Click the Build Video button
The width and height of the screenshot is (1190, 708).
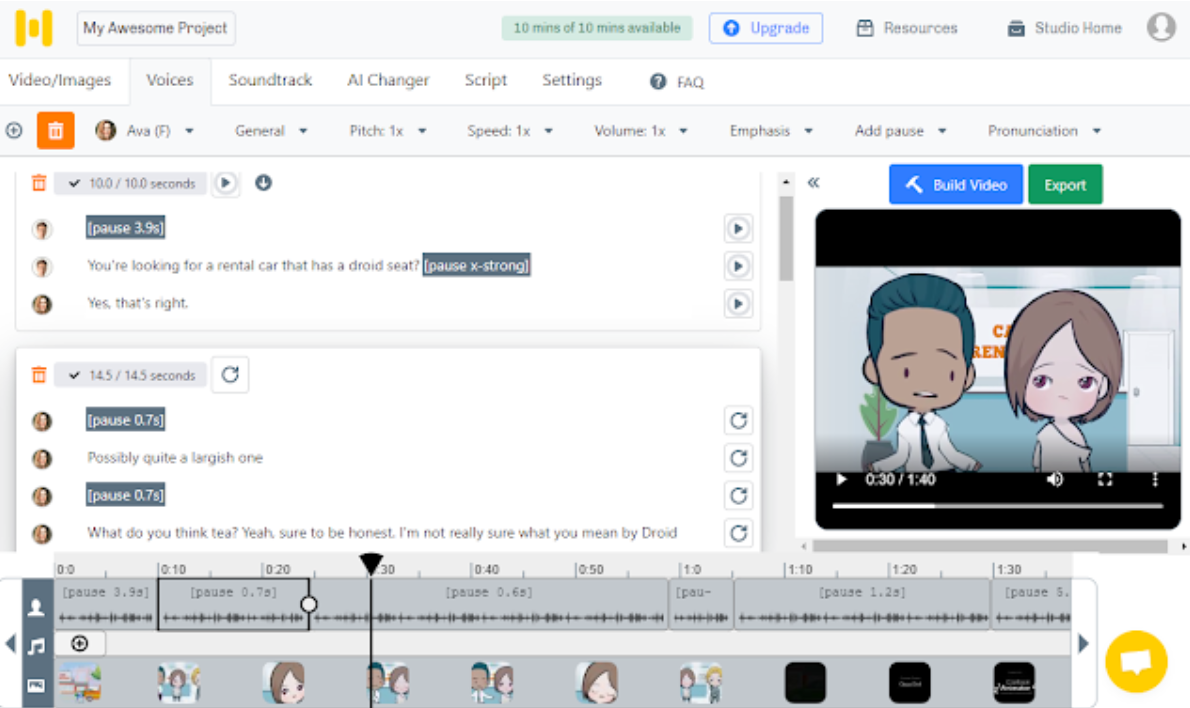coord(955,185)
